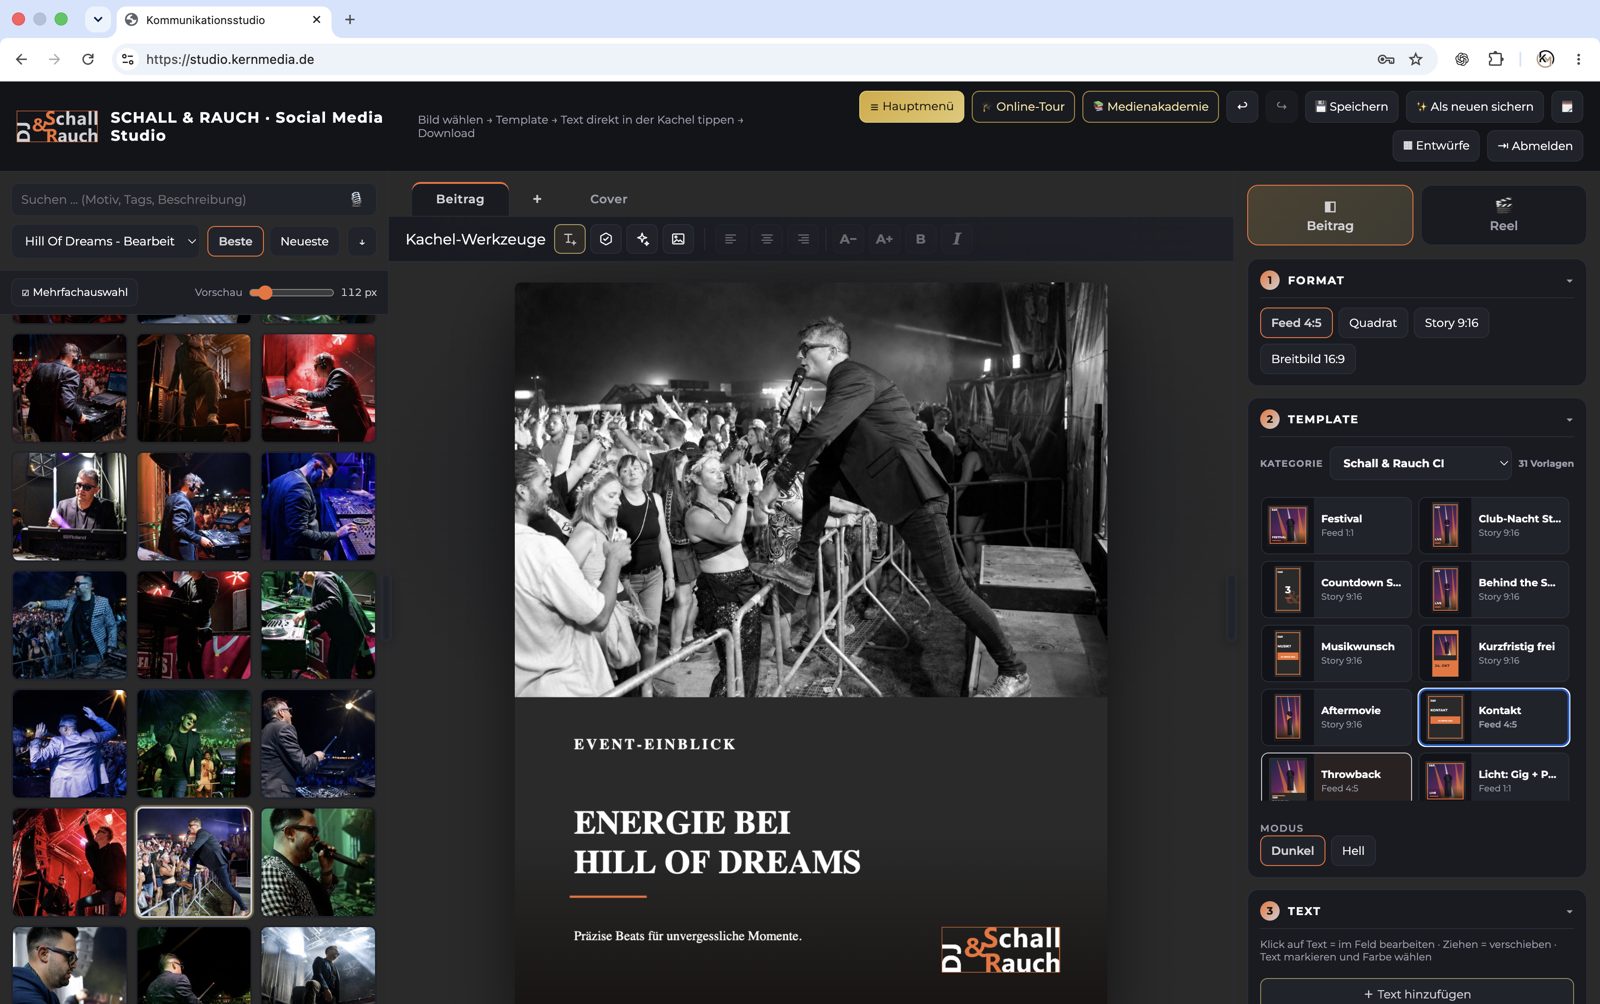Click the microphone icon in search field

(x=356, y=199)
